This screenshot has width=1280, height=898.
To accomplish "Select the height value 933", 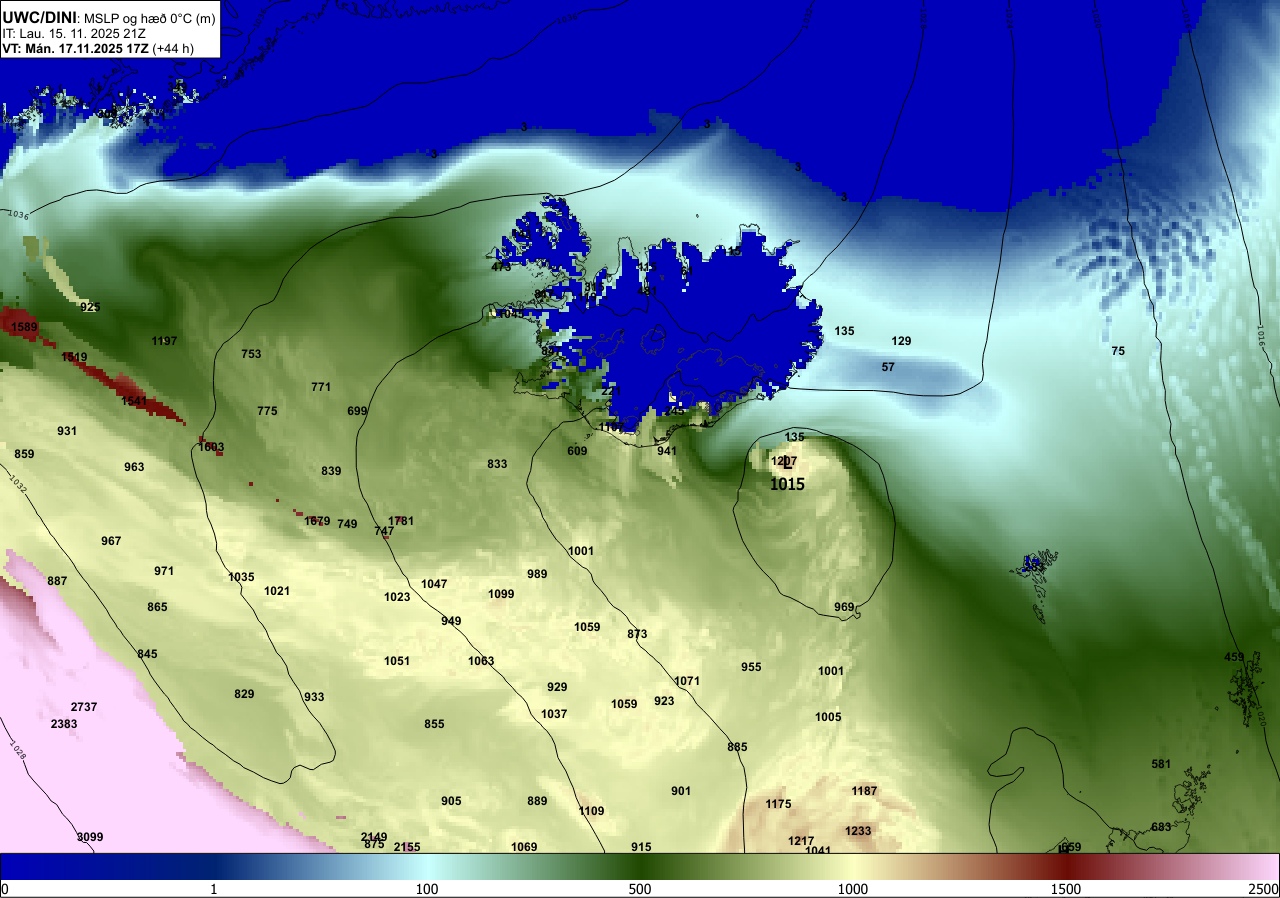I will click(314, 697).
